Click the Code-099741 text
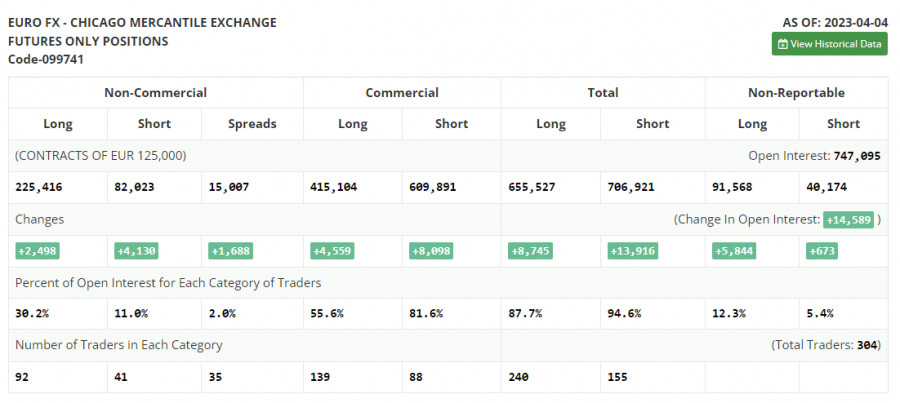The width and height of the screenshot is (900, 403). point(45,59)
